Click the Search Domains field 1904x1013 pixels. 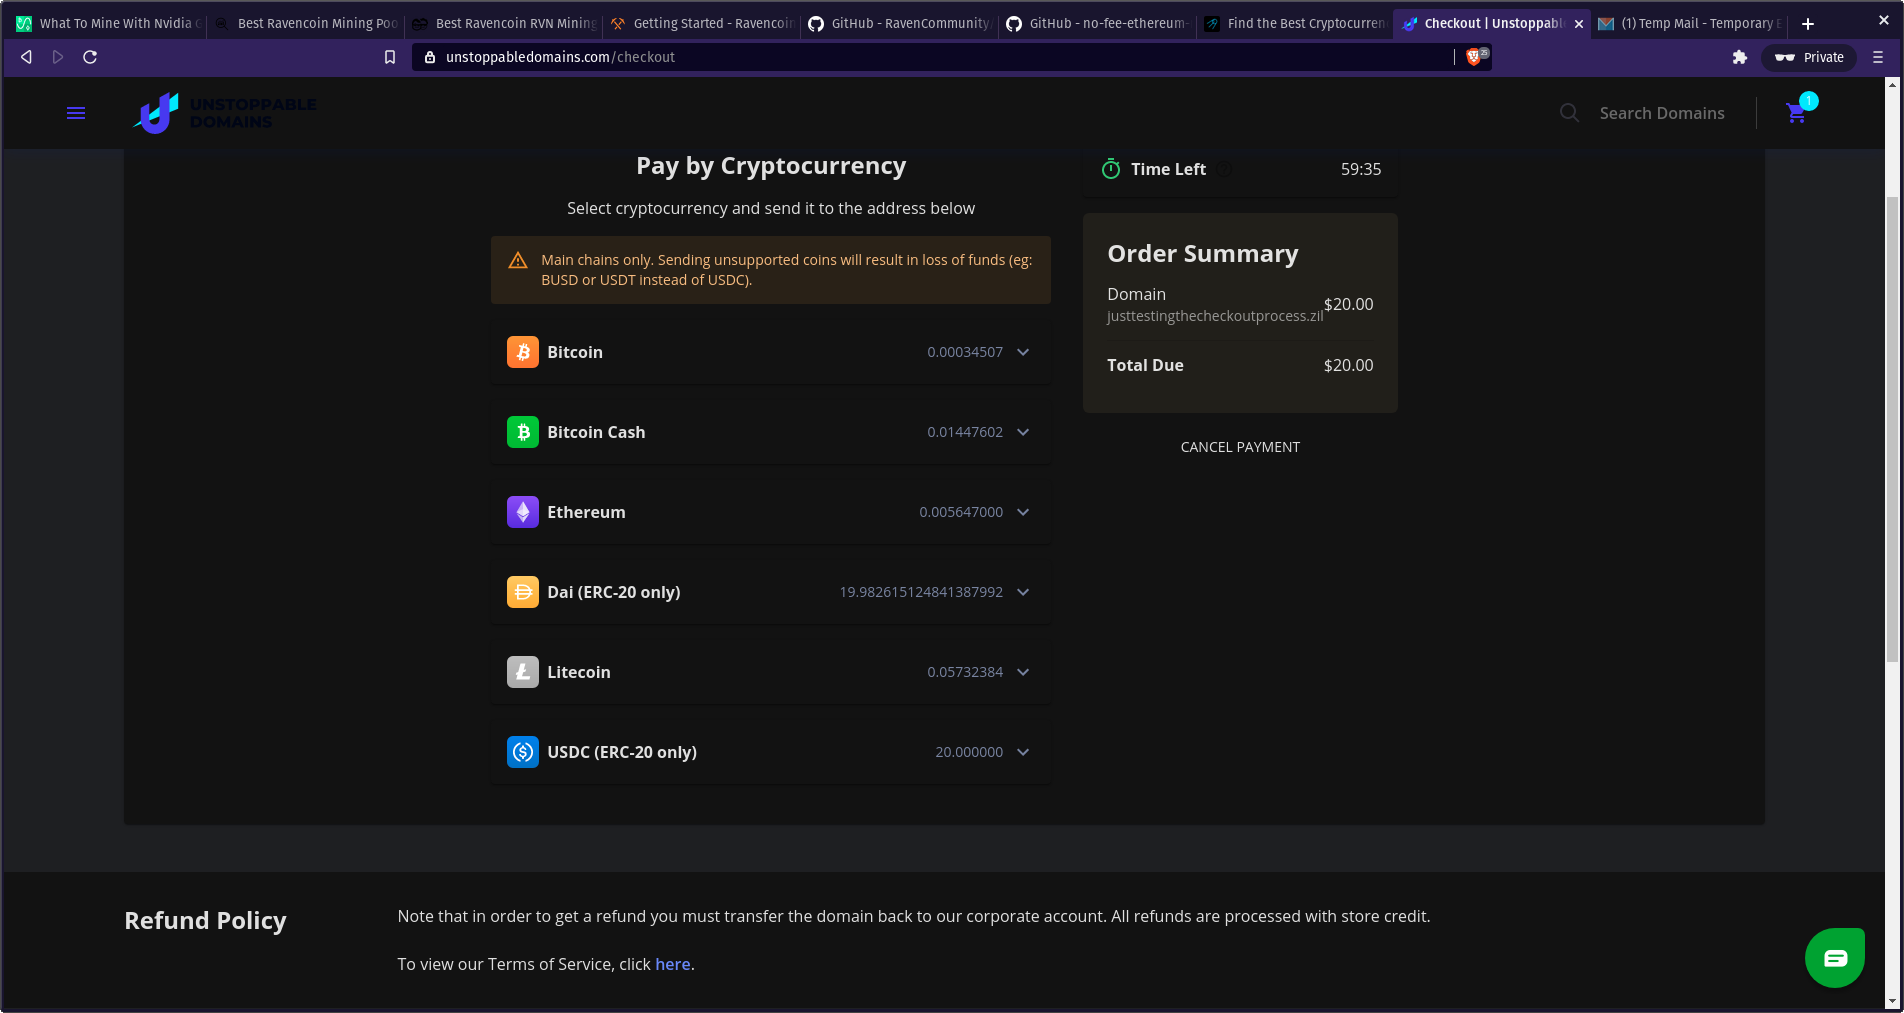1661,113
